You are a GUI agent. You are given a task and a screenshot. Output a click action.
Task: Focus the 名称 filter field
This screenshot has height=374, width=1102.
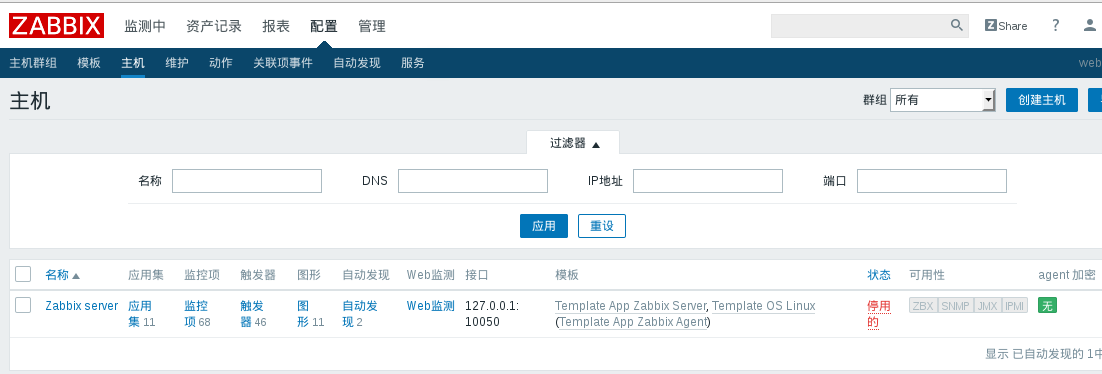247,181
